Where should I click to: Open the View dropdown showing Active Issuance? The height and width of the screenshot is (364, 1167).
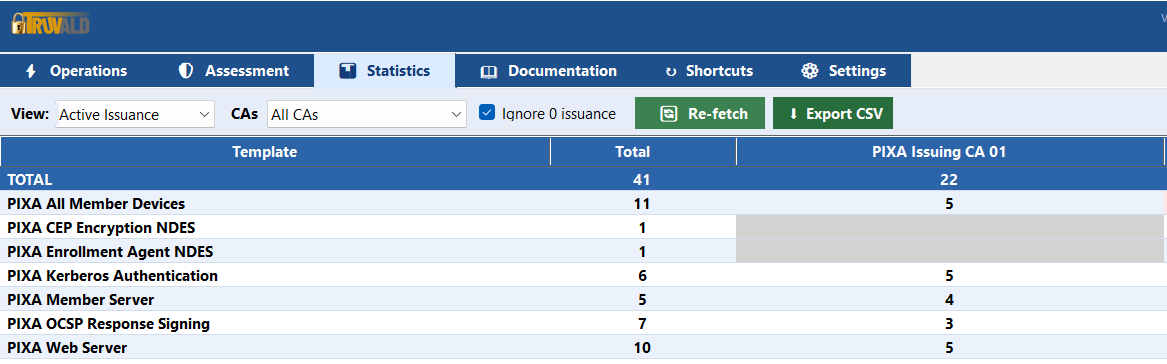(x=135, y=114)
